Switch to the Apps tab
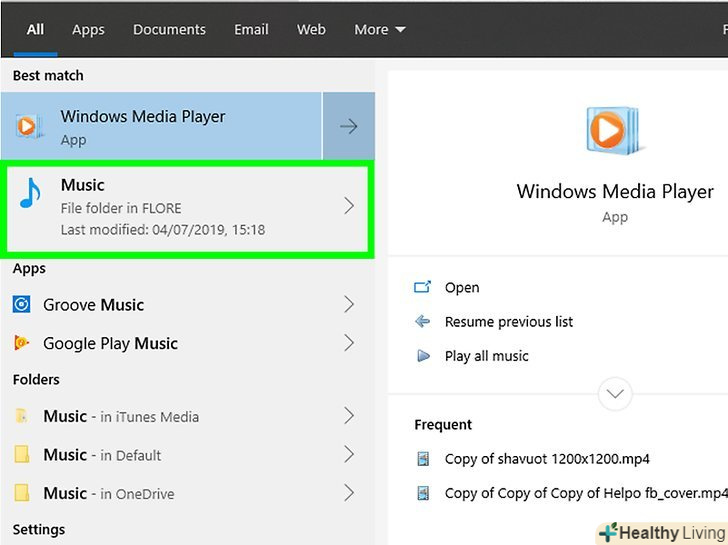728x545 pixels. tap(88, 30)
